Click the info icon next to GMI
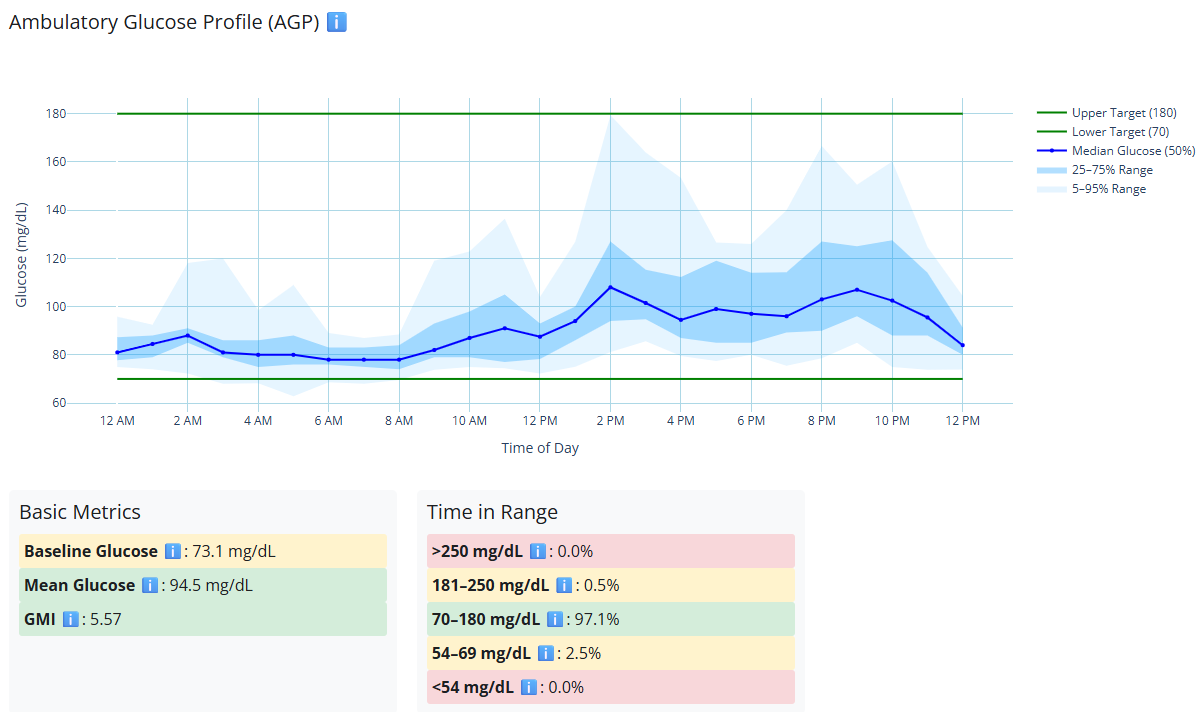 pos(70,619)
